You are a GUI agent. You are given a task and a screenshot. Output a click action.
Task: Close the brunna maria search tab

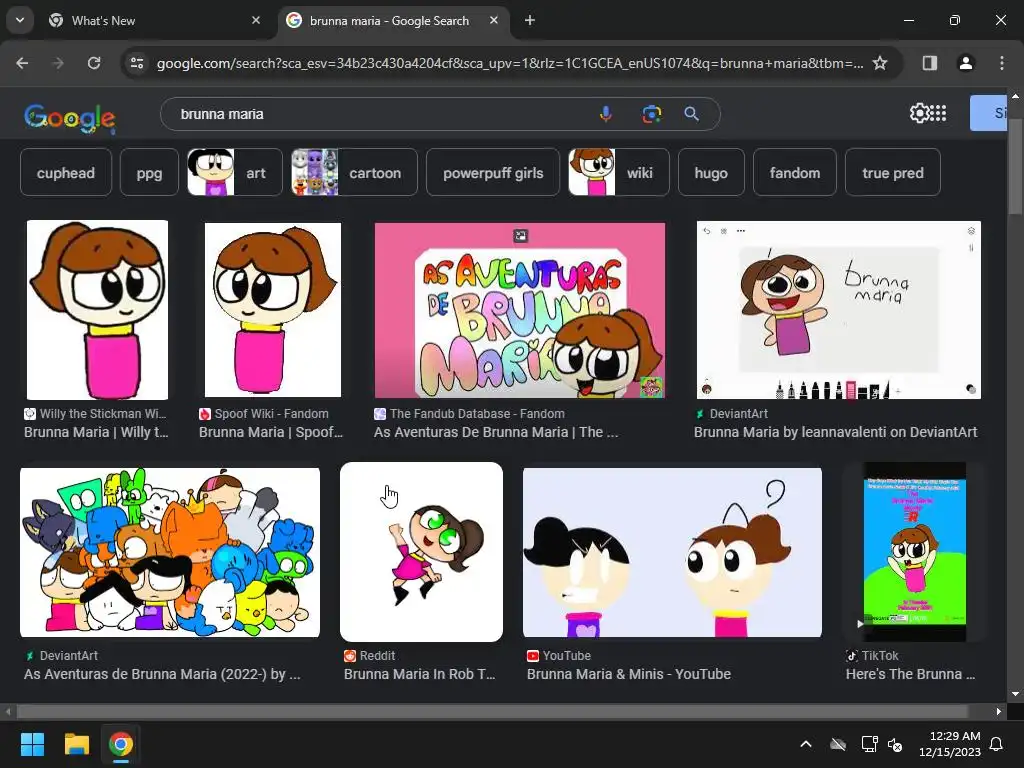[x=494, y=21]
